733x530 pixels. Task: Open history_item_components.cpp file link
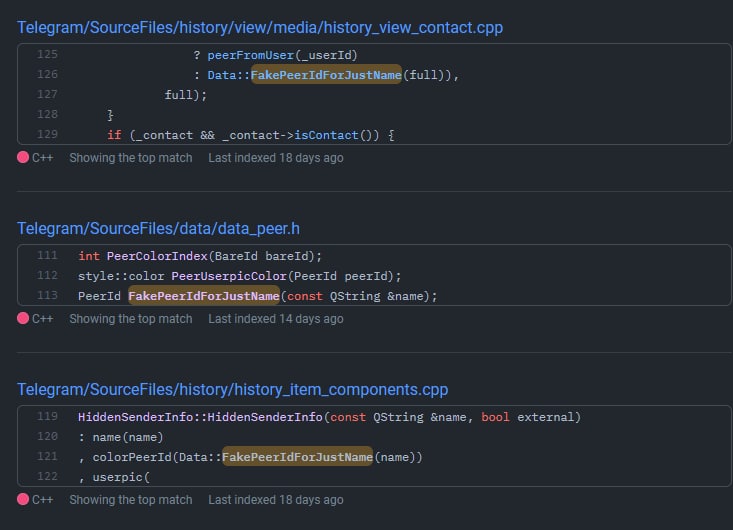[232, 389]
